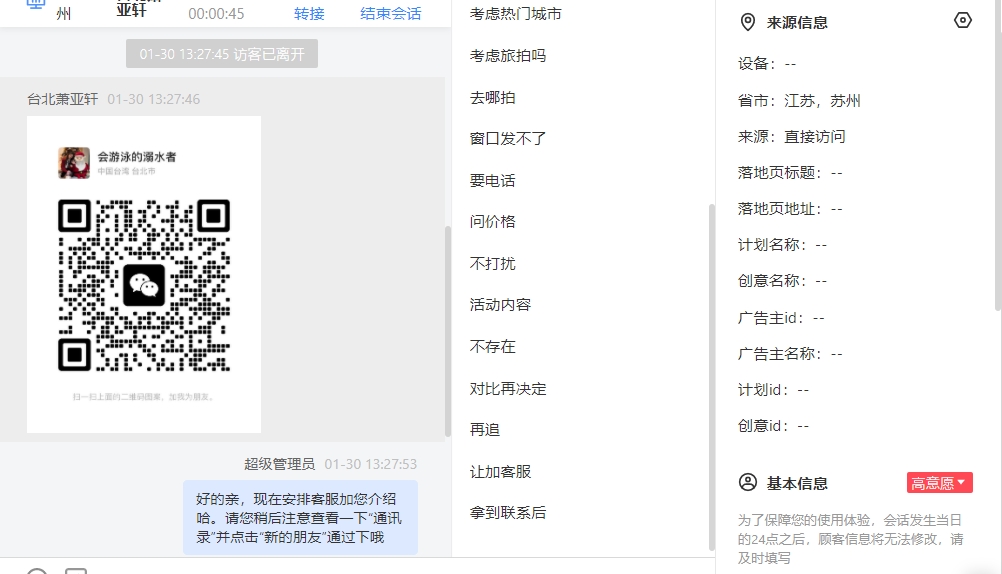1002x574 pixels.
Task: Click the 创意id field
Action: click(x=773, y=426)
